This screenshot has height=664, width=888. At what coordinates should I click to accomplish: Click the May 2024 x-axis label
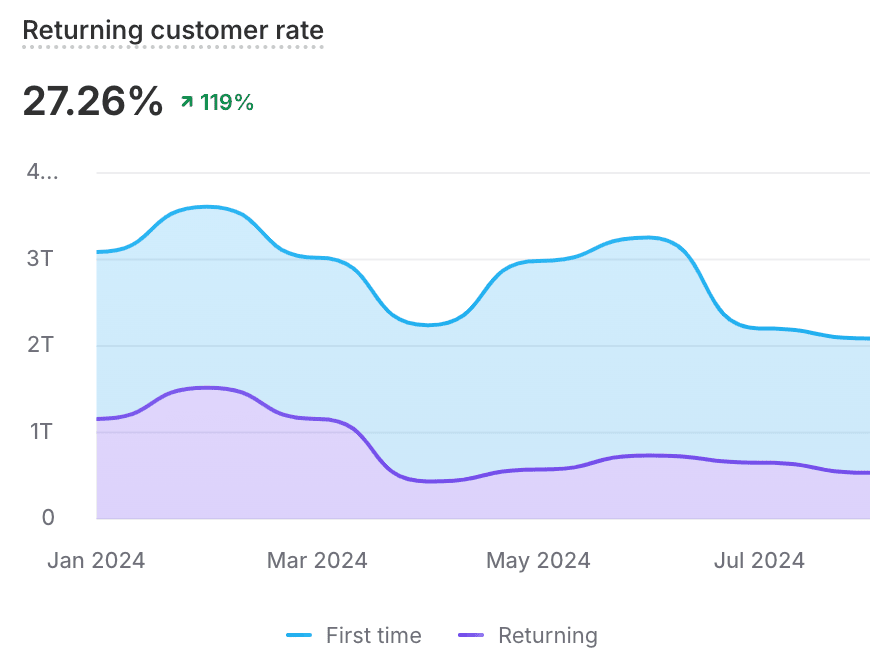pyautogui.click(x=538, y=560)
